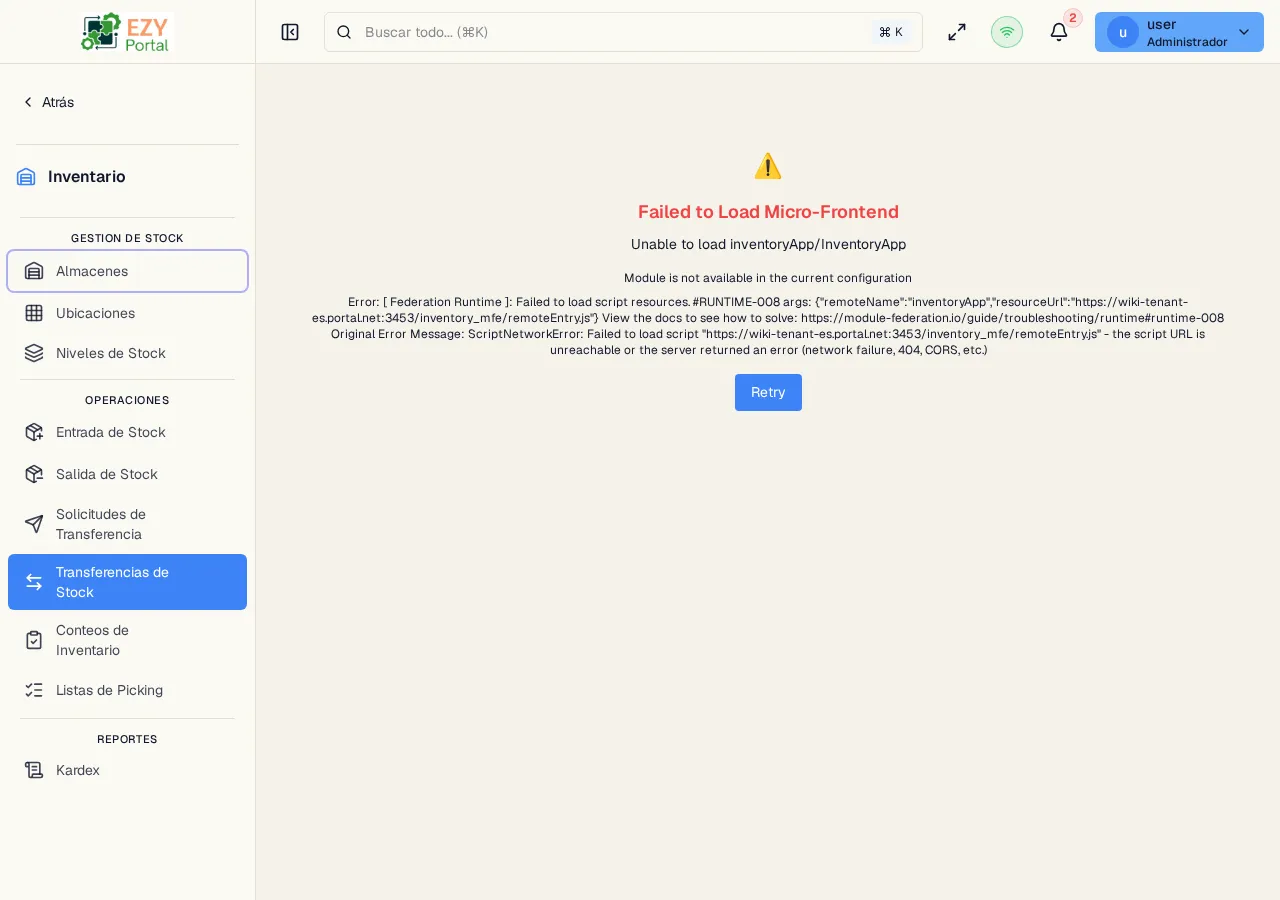Click the notification count badge
The height and width of the screenshot is (900, 1280).
point(1073,18)
